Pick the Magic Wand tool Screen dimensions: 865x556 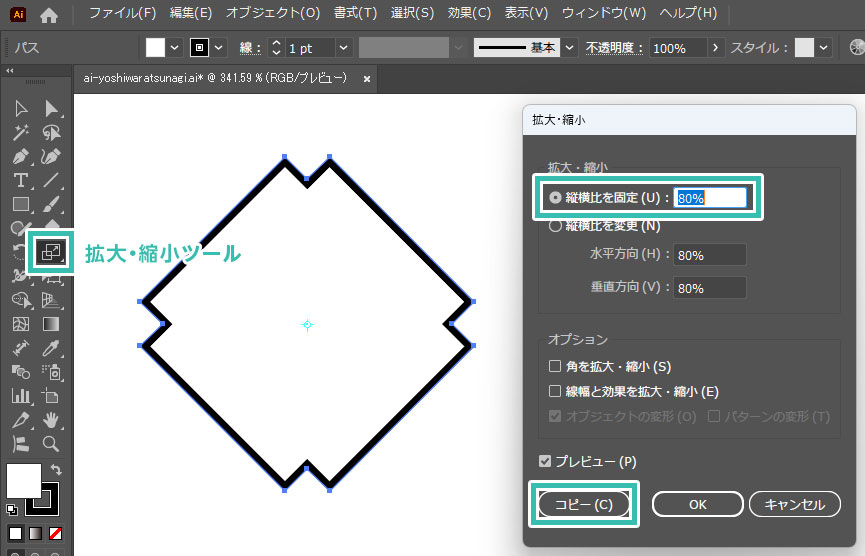pyautogui.click(x=20, y=133)
